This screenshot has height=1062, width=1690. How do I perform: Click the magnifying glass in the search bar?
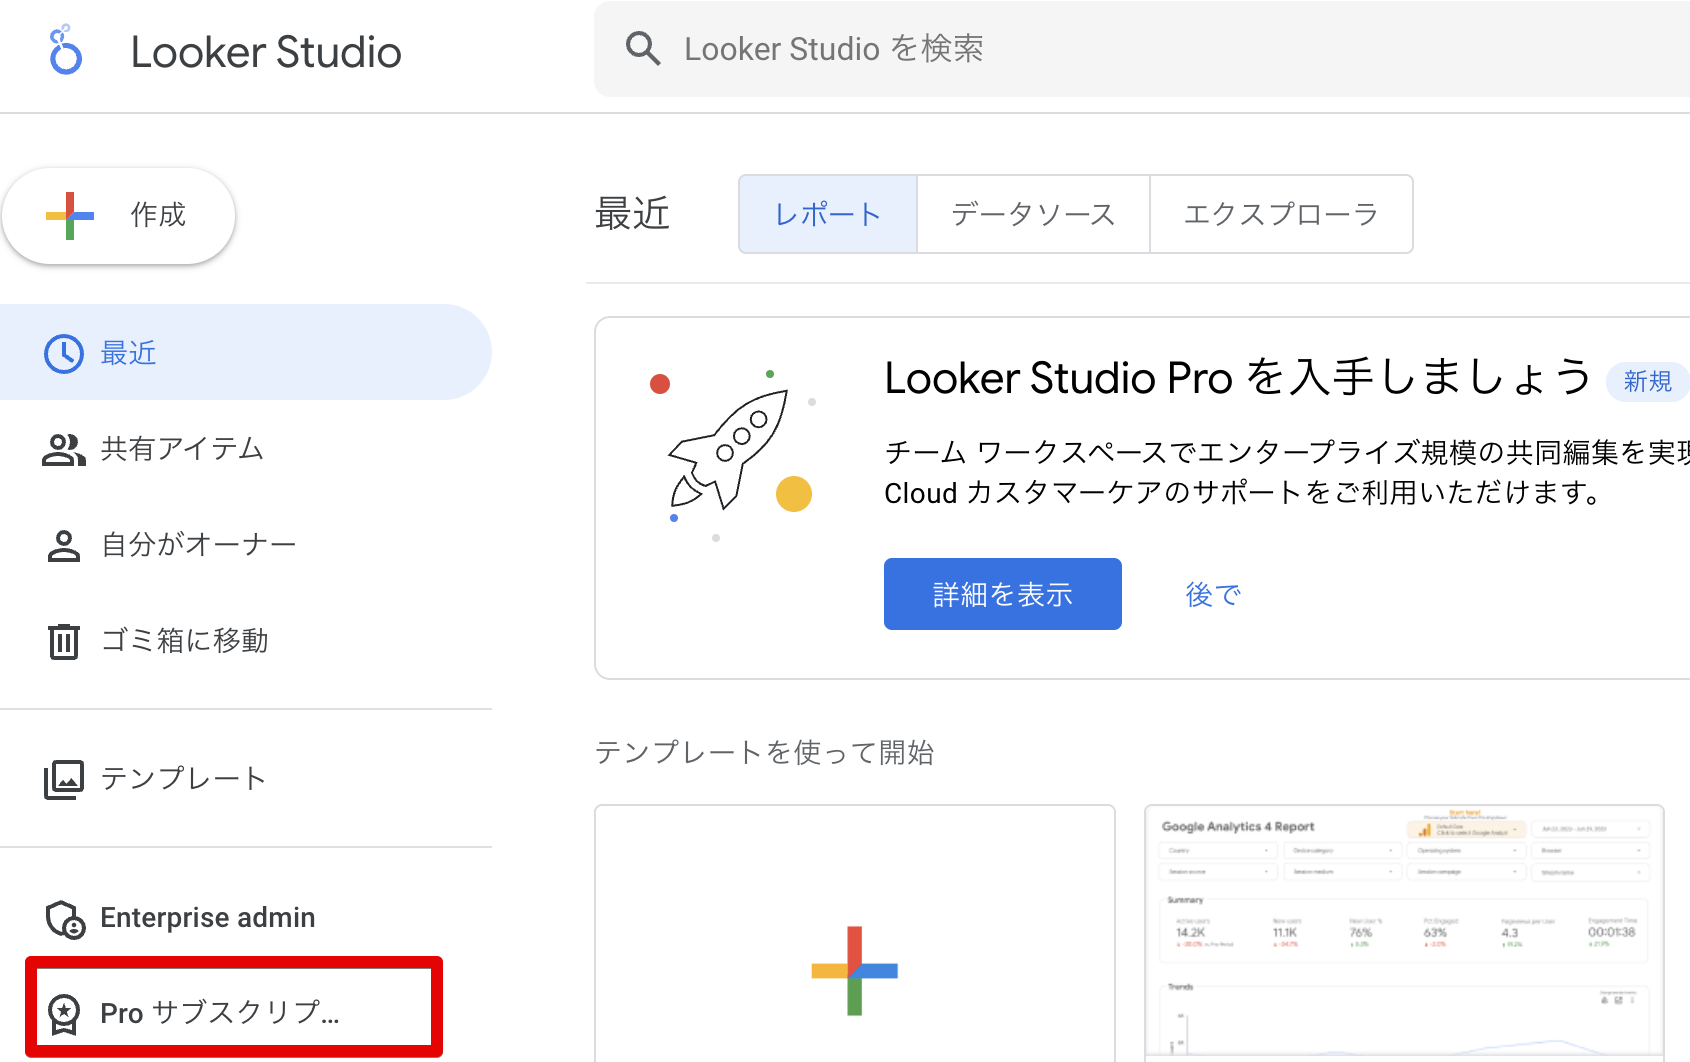[643, 48]
